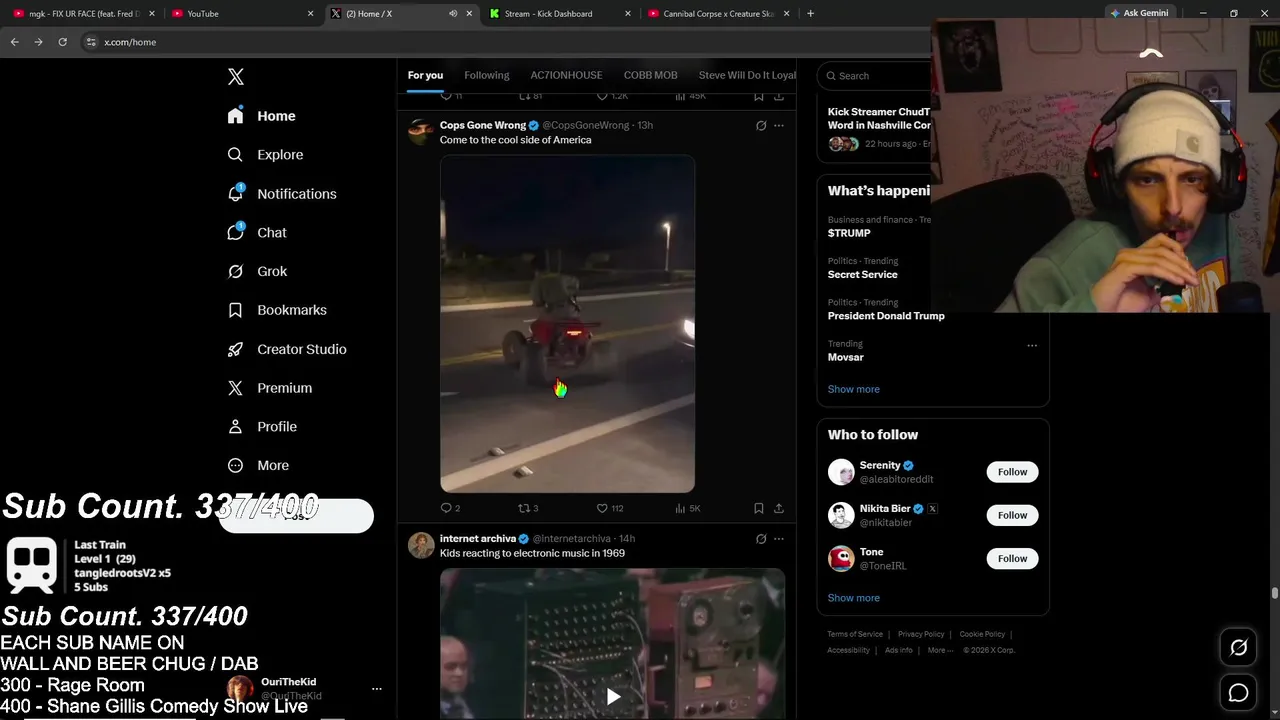This screenshot has height=720, width=1280.
Task: Open more menu on internet archiva post
Action: tap(779, 539)
